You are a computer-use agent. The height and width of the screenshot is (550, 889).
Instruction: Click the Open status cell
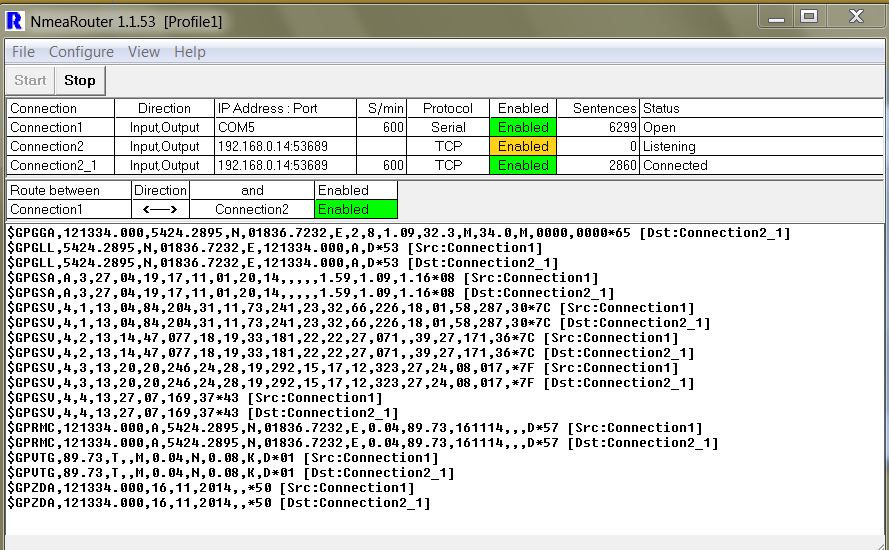[761, 127]
